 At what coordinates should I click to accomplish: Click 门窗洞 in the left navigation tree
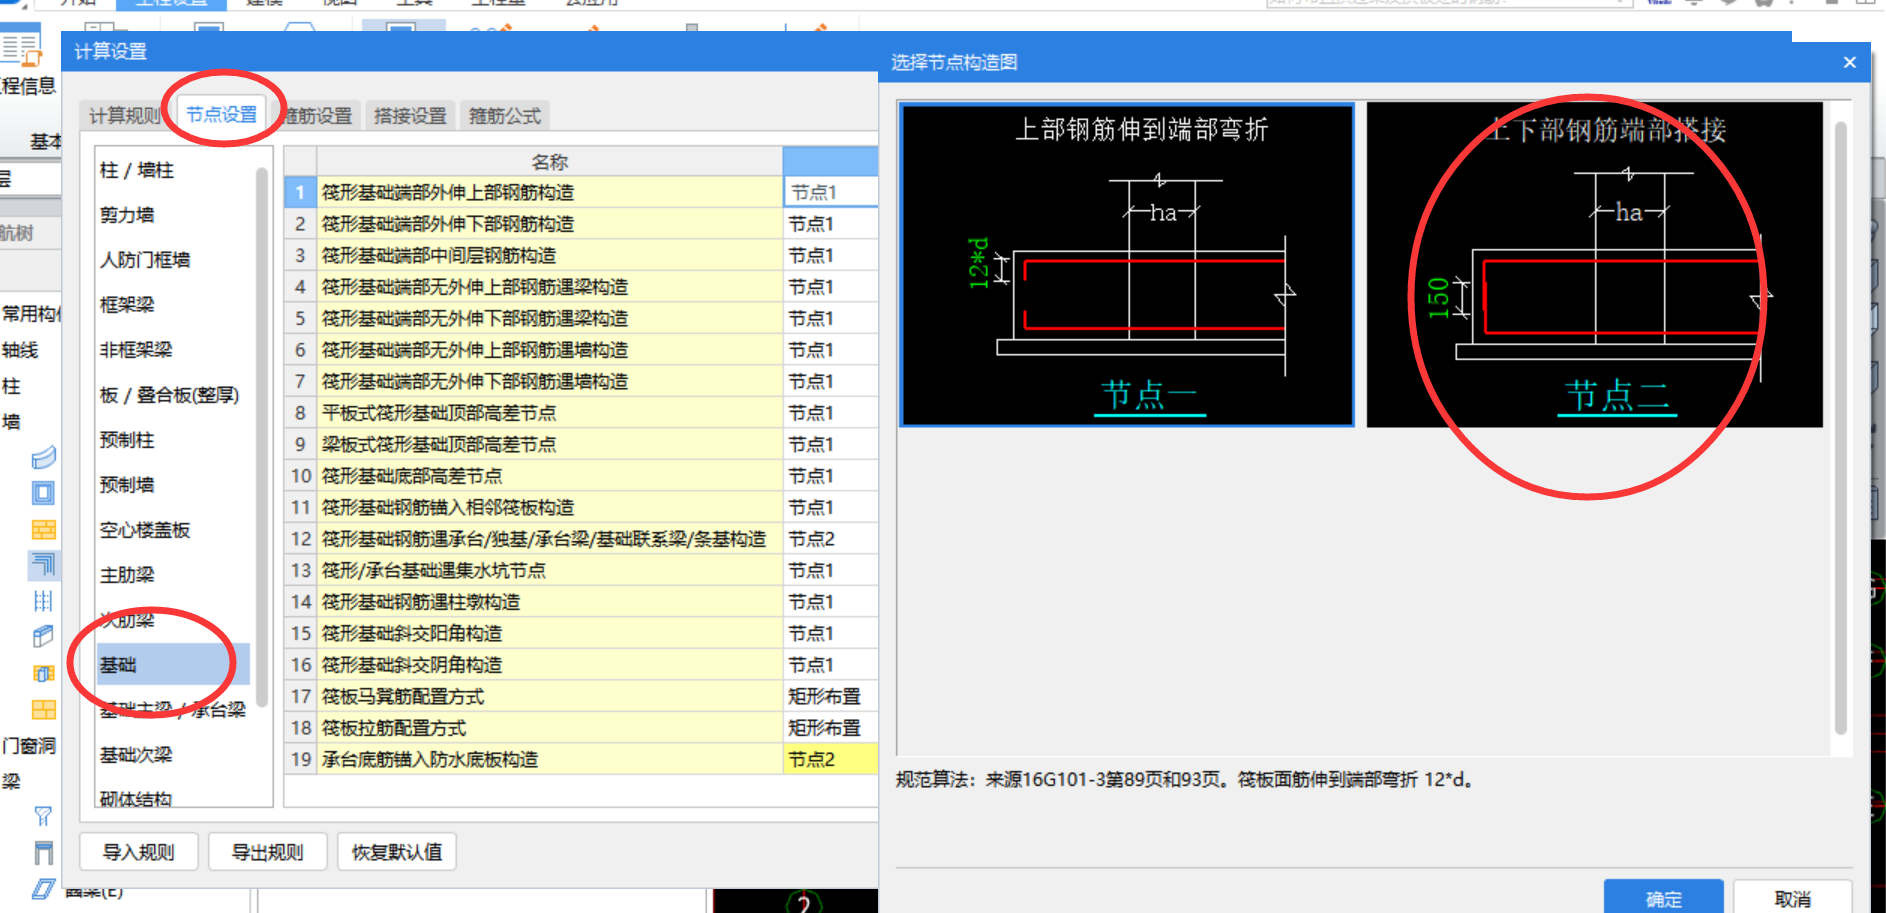pos(29,746)
